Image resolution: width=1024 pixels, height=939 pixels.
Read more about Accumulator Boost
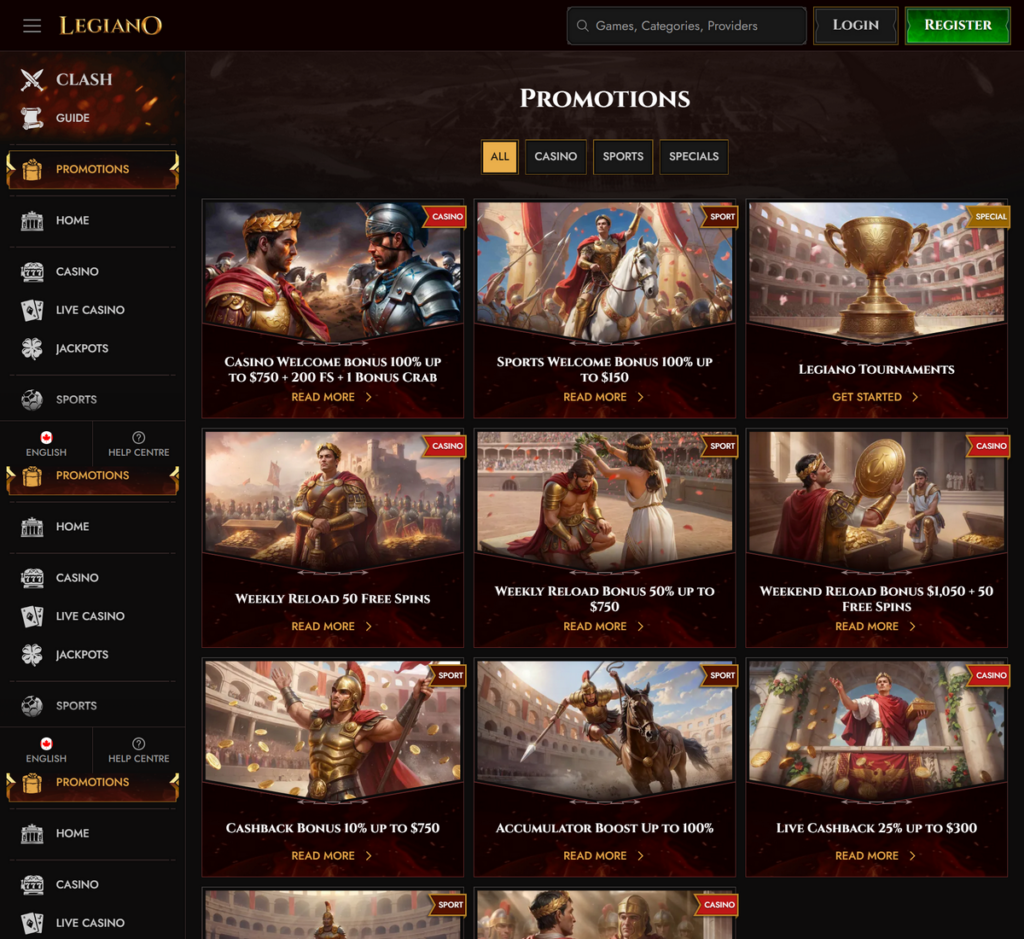pos(594,855)
